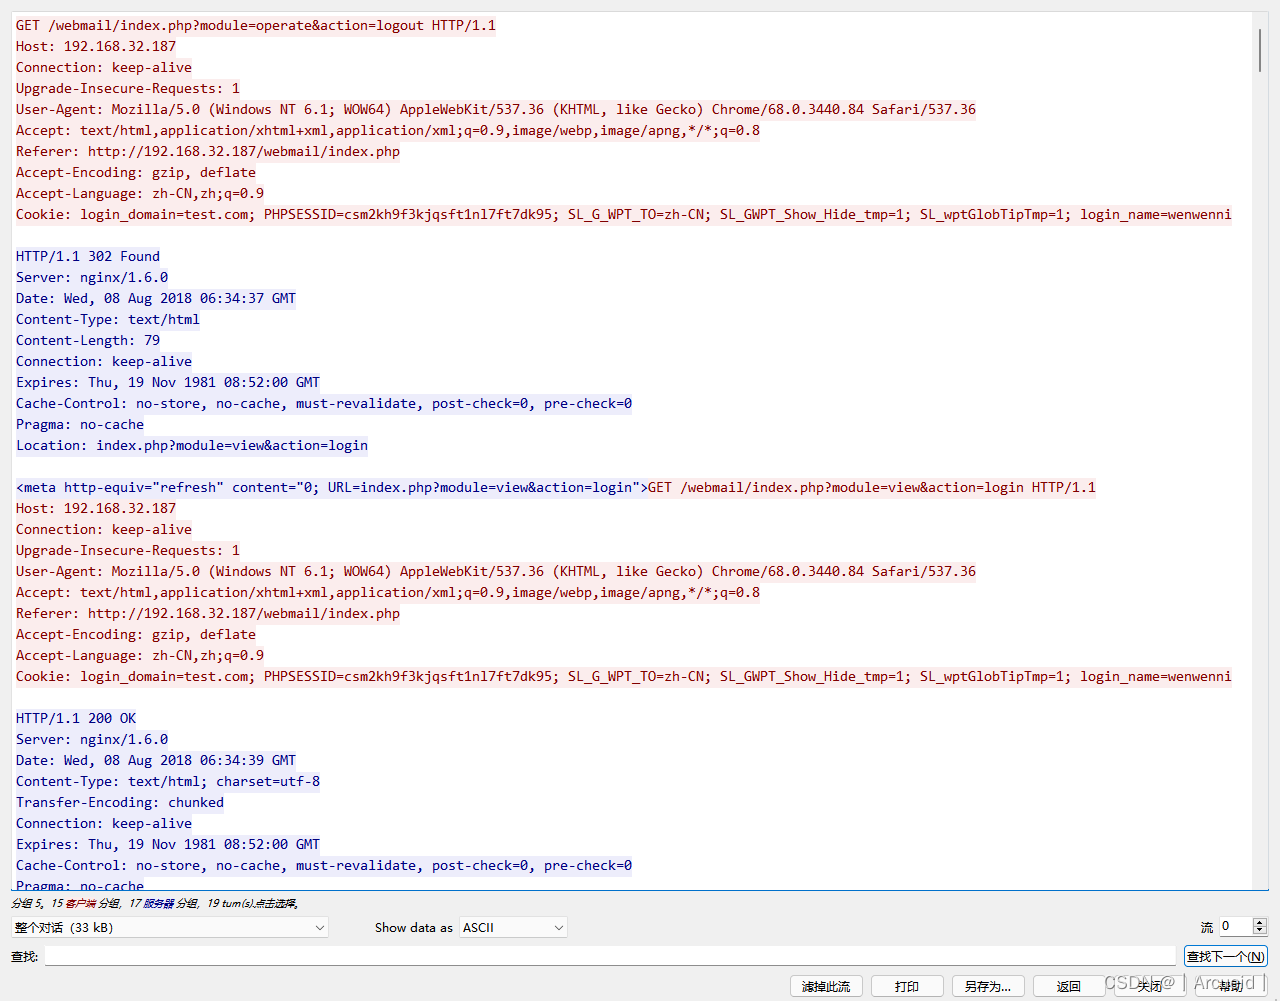Image resolution: width=1280 pixels, height=1001 pixels.
Task: Click the 另存为... save as button
Action: point(988,986)
